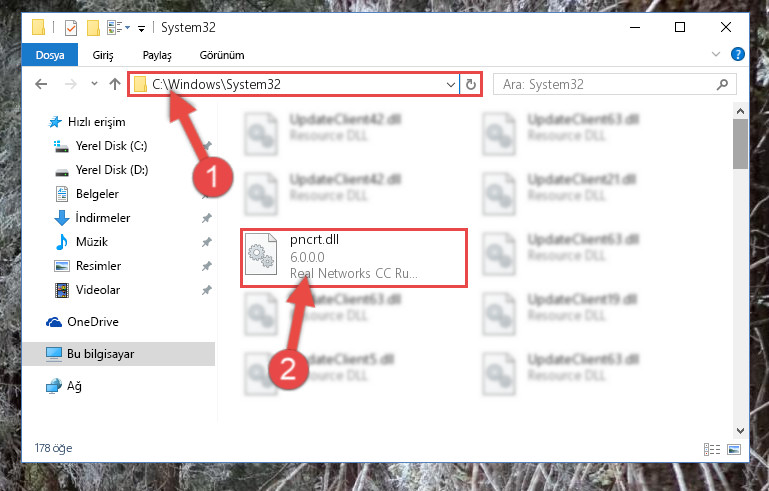Viewport: 769px width, 491px height.
Task: Select Yerel Disk (C:) in sidebar
Action: click(x=111, y=146)
